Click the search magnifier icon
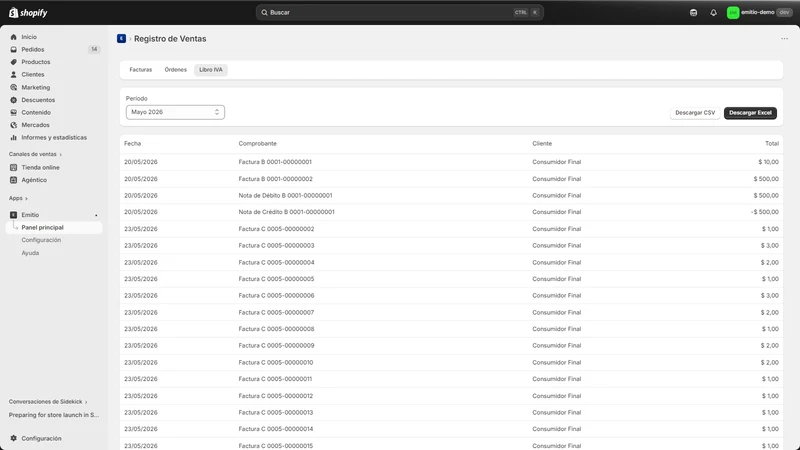 pyautogui.click(x=264, y=12)
